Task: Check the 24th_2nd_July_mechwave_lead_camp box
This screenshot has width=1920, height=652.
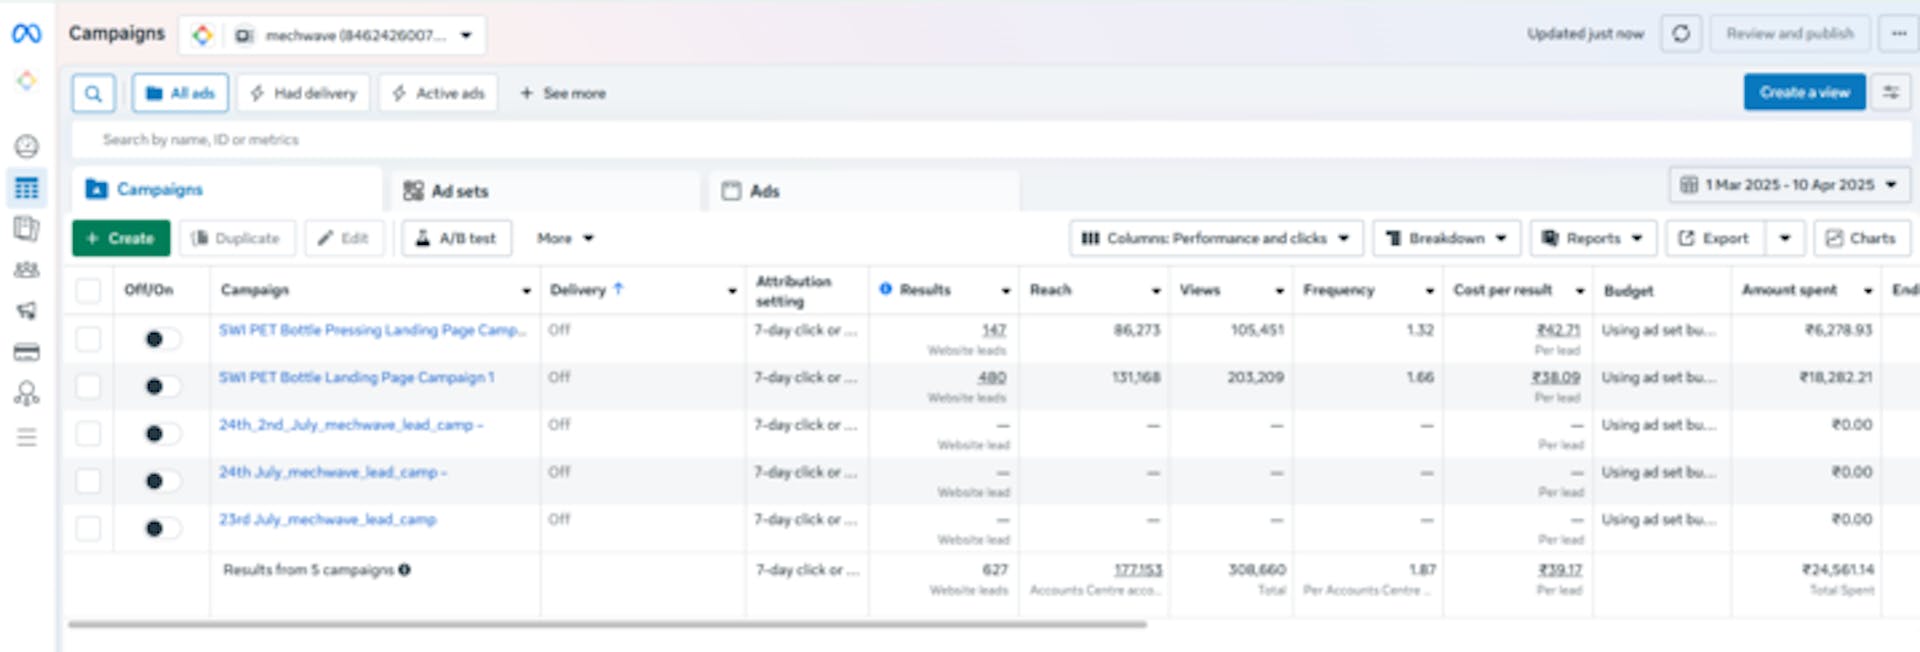Action: click(89, 433)
